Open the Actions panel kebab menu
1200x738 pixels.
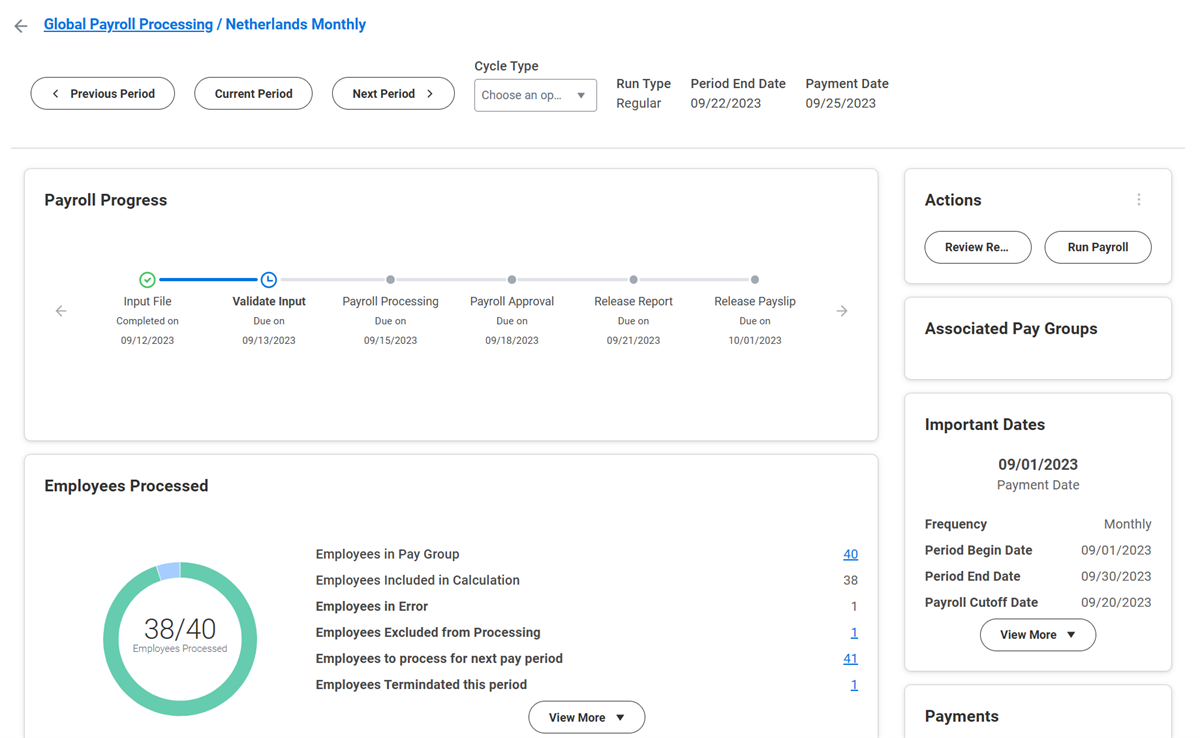tap(1139, 200)
